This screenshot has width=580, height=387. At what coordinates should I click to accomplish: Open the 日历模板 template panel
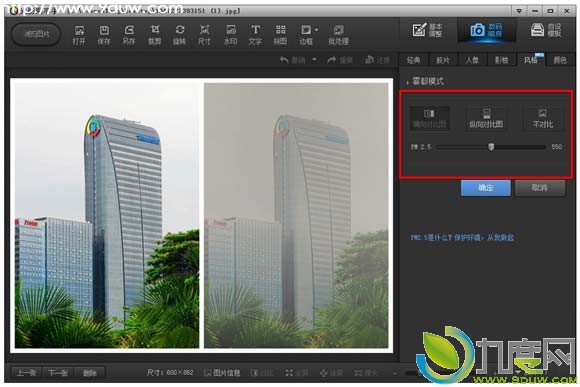point(546,30)
